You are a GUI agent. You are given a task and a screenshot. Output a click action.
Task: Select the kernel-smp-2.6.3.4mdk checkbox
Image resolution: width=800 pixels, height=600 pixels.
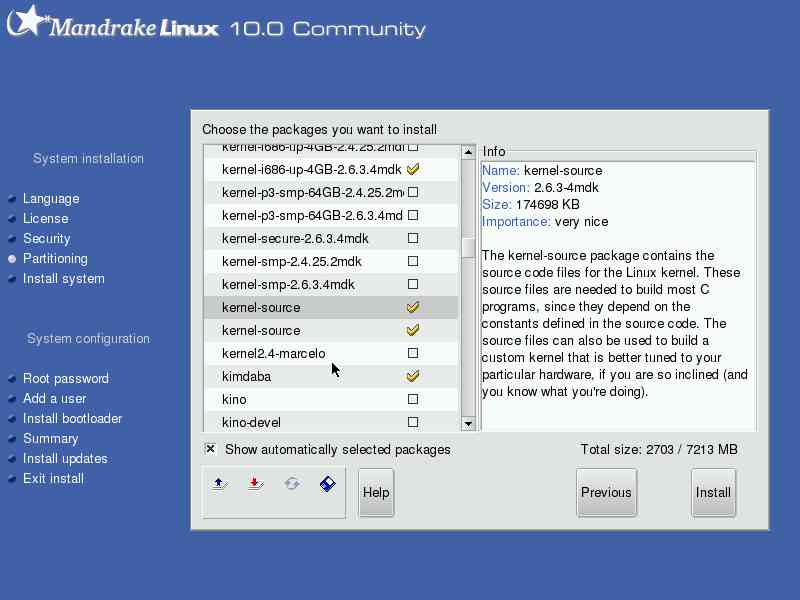click(413, 284)
